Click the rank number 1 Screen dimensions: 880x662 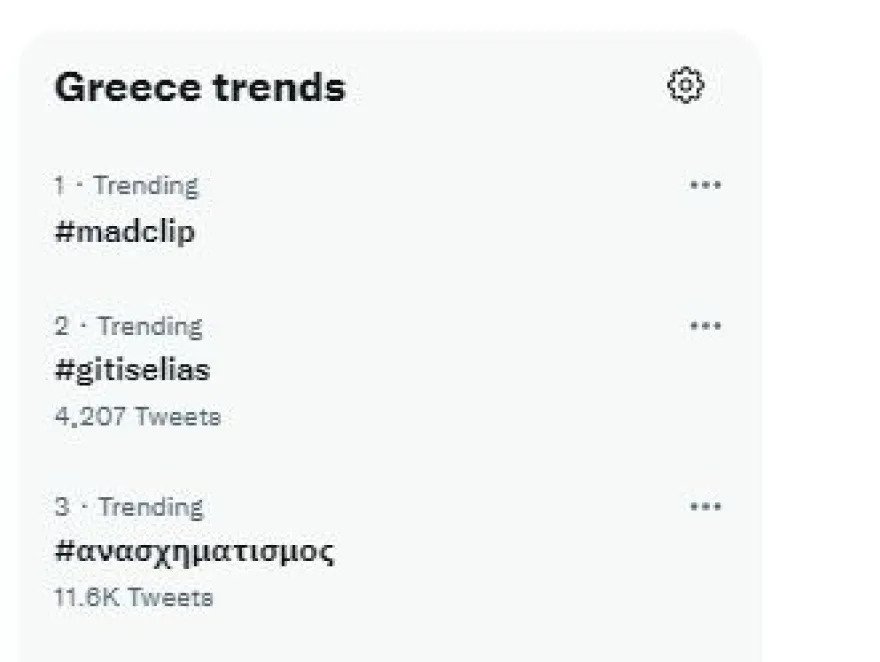(x=60, y=186)
